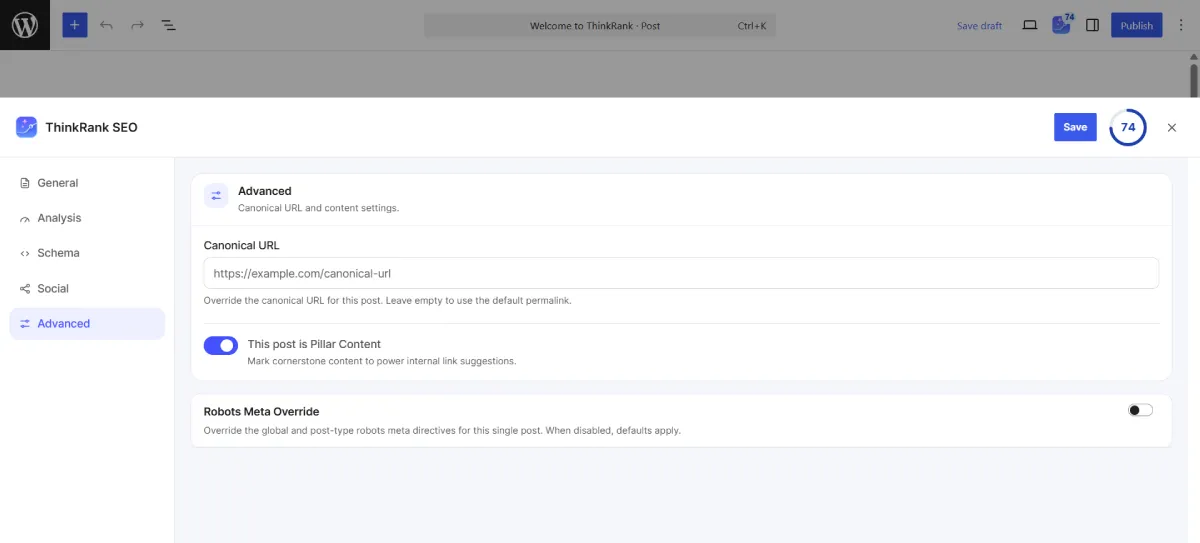This screenshot has width=1200, height=543.
Task: Open the document overview list icon
Action: click(x=169, y=25)
